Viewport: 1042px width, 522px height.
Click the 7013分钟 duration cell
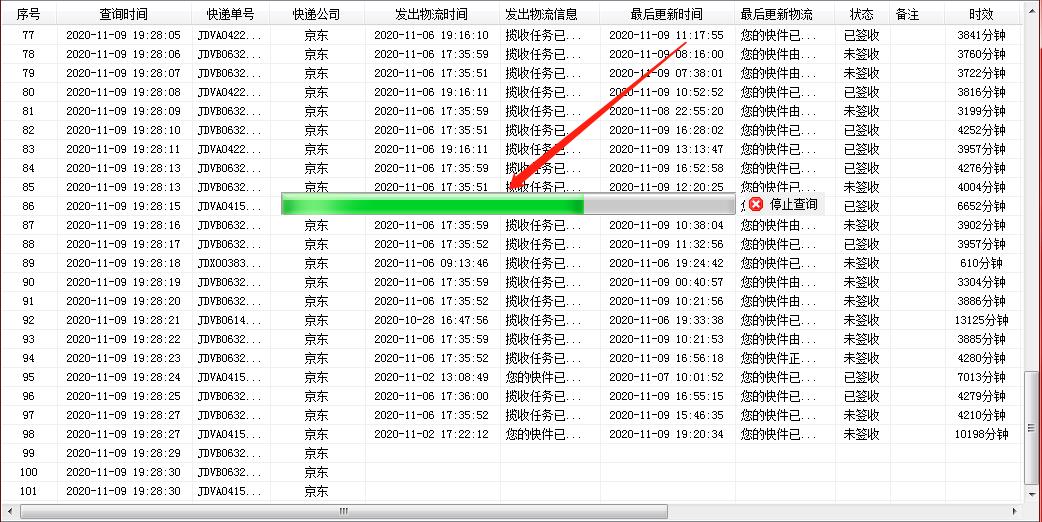(982, 378)
